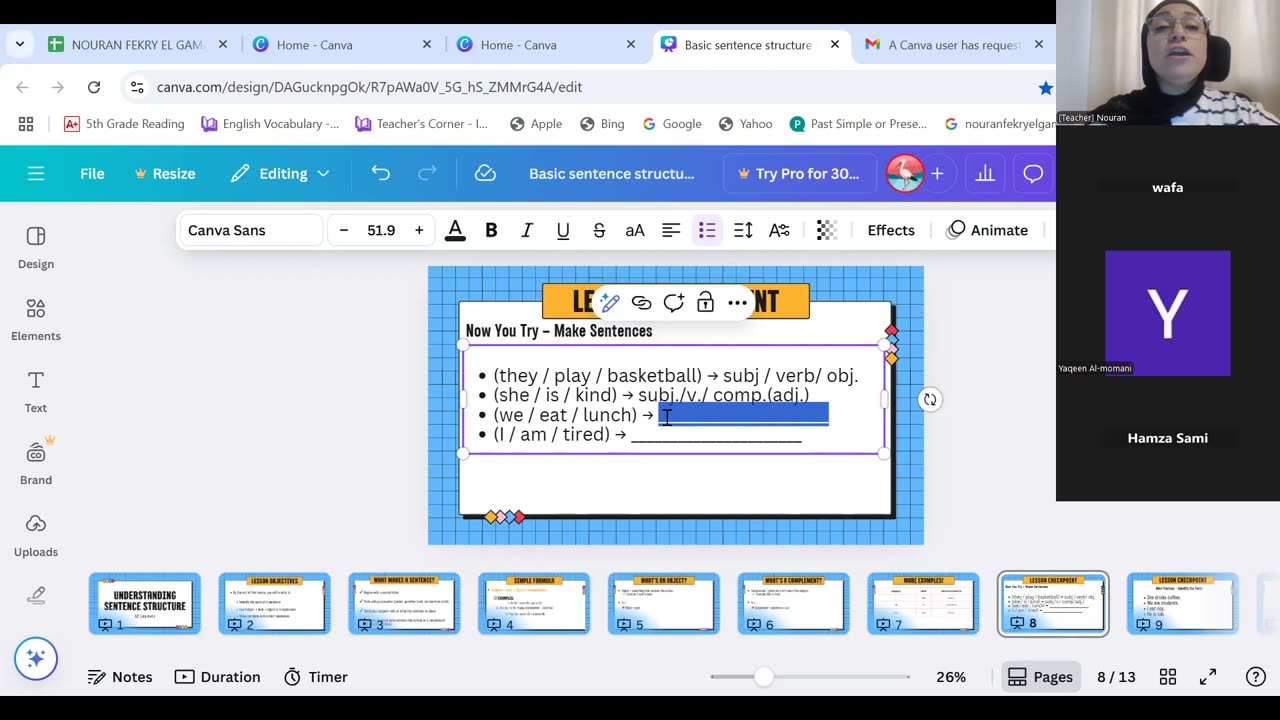Screen dimensions: 1280x720
Task: Open the help question mark icon
Action: (1256, 677)
